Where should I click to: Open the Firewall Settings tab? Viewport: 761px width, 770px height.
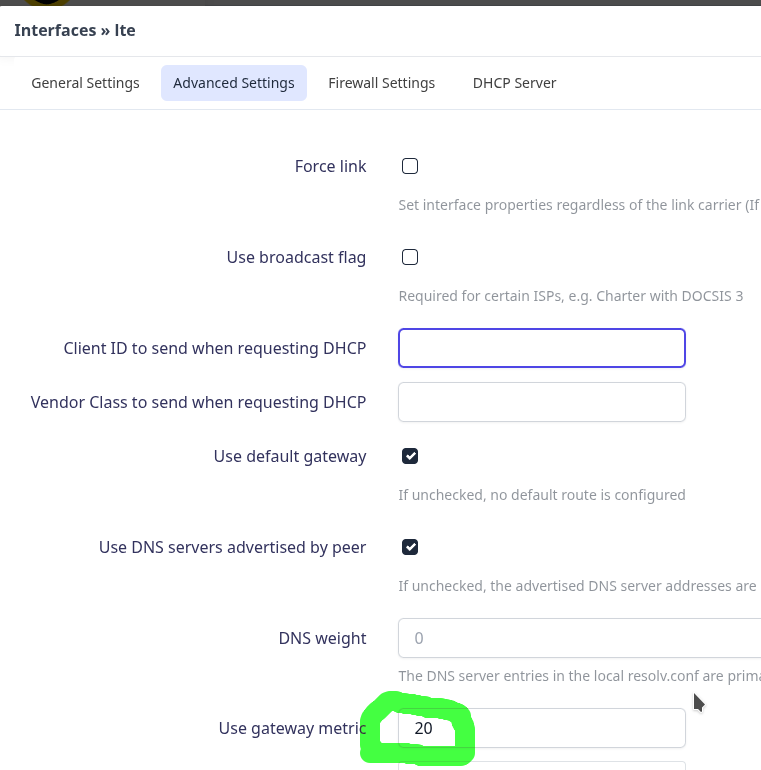click(x=381, y=83)
